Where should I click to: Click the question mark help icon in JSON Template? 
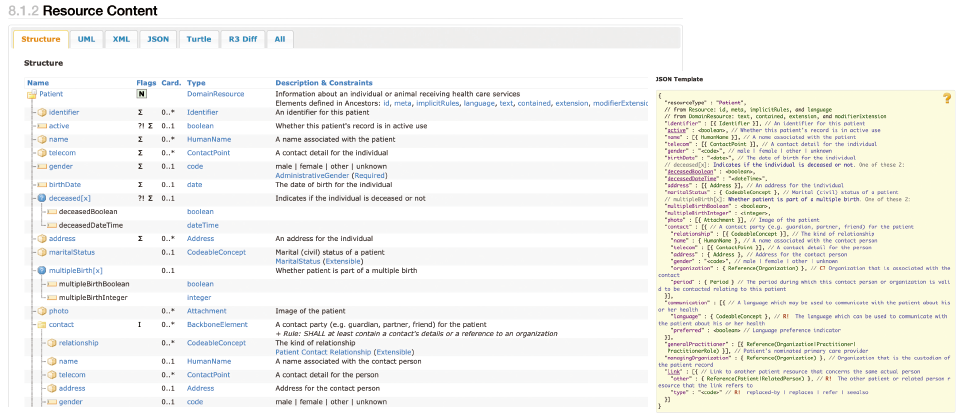947,98
